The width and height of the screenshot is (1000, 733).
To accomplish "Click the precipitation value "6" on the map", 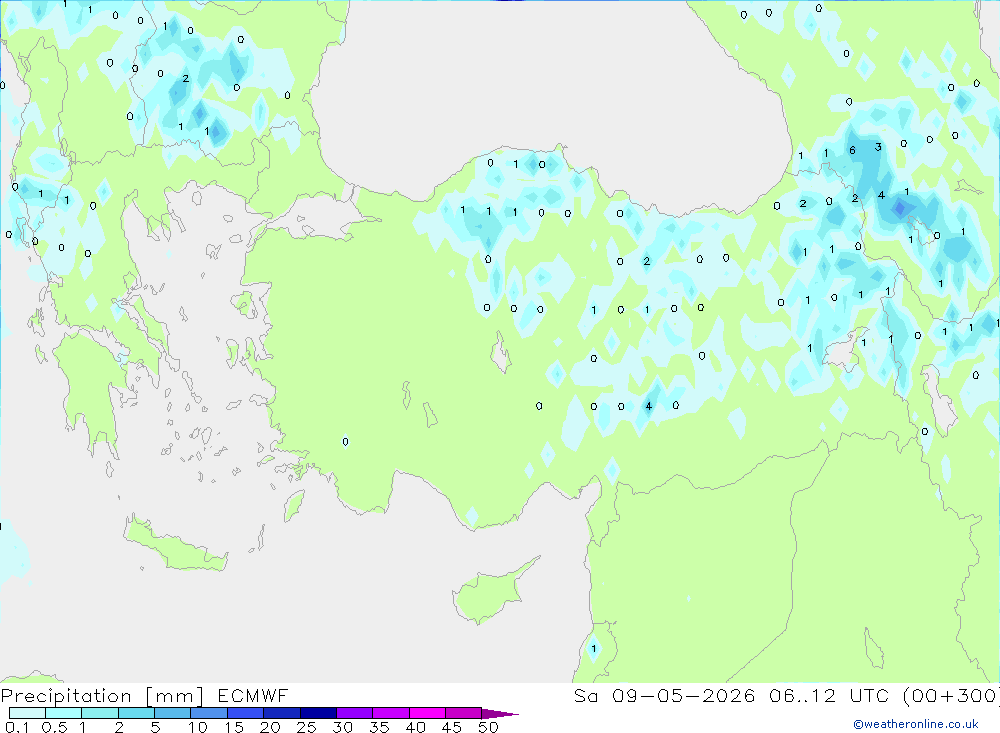I will pos(852,151).
